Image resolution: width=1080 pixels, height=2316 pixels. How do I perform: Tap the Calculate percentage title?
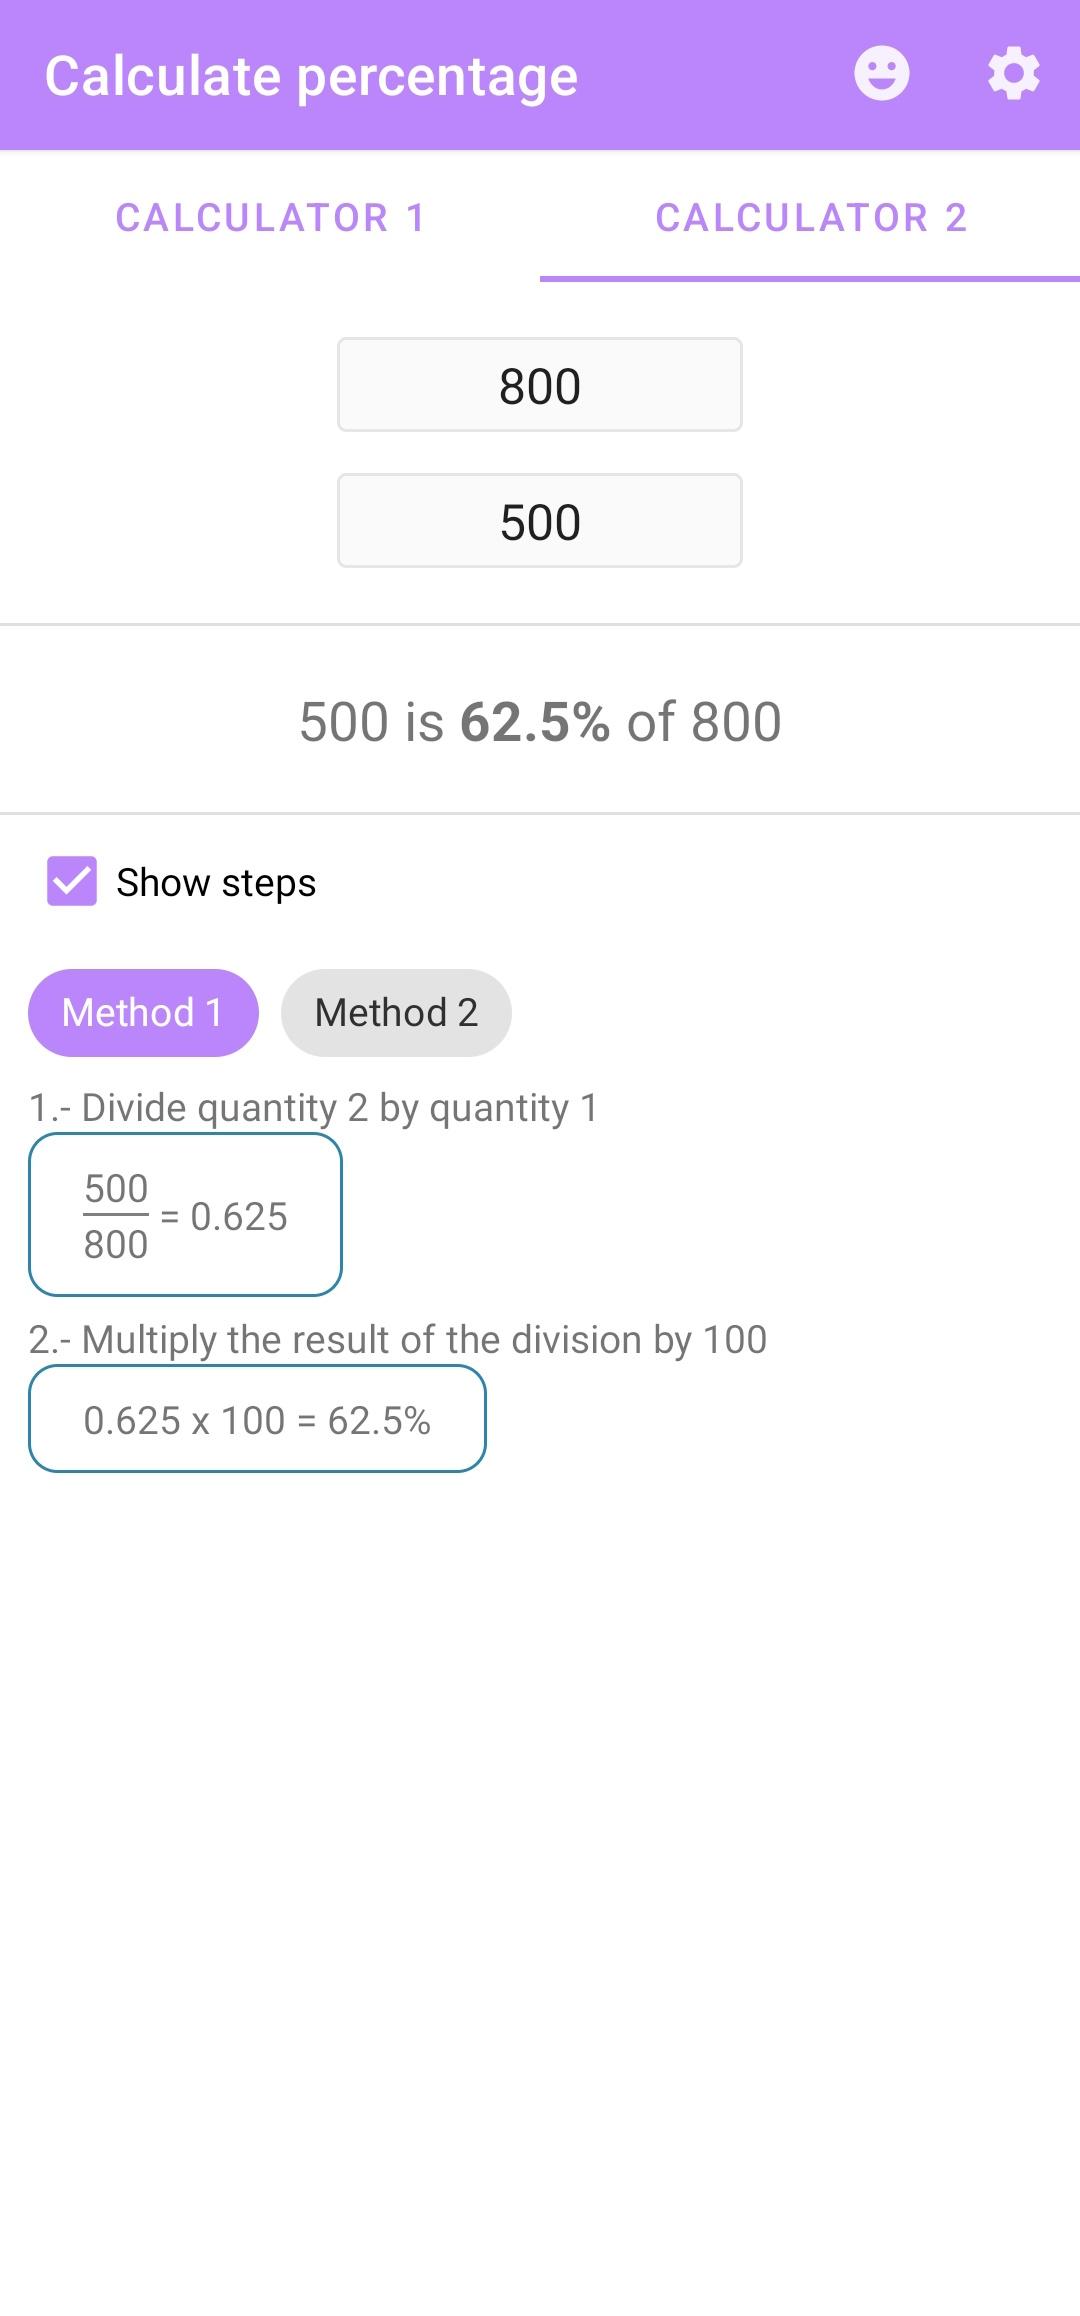pyautogui.click(x=311, y=77)
